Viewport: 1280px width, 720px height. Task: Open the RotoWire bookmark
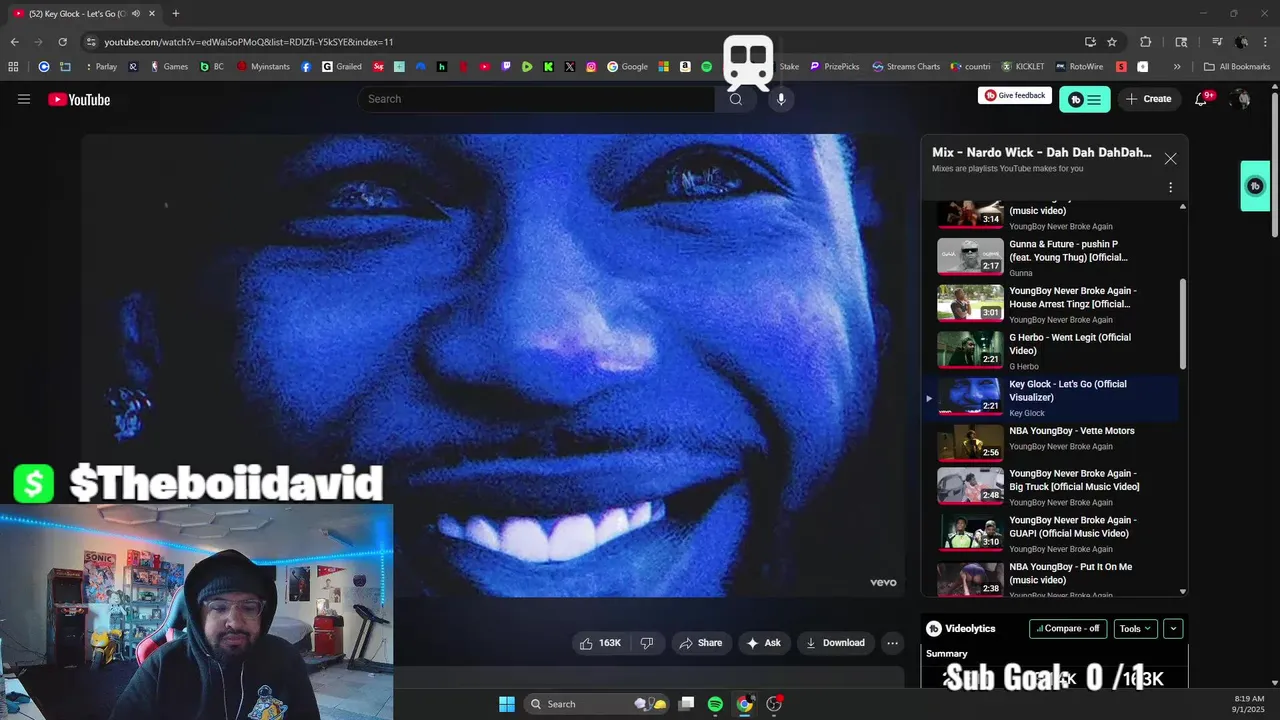pos(1078,67)
